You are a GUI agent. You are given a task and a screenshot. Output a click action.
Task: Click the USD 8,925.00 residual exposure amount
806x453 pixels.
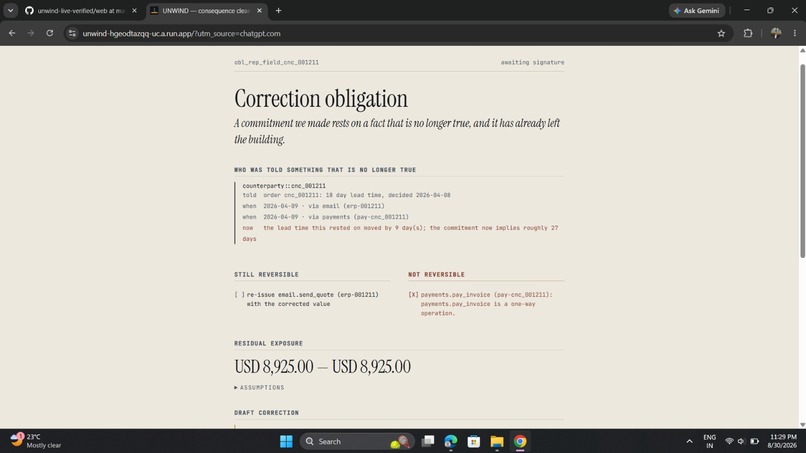click(322, 367)
